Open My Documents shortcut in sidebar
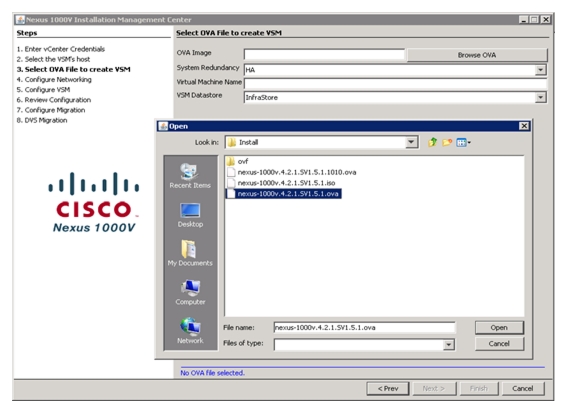 [190, 254]
